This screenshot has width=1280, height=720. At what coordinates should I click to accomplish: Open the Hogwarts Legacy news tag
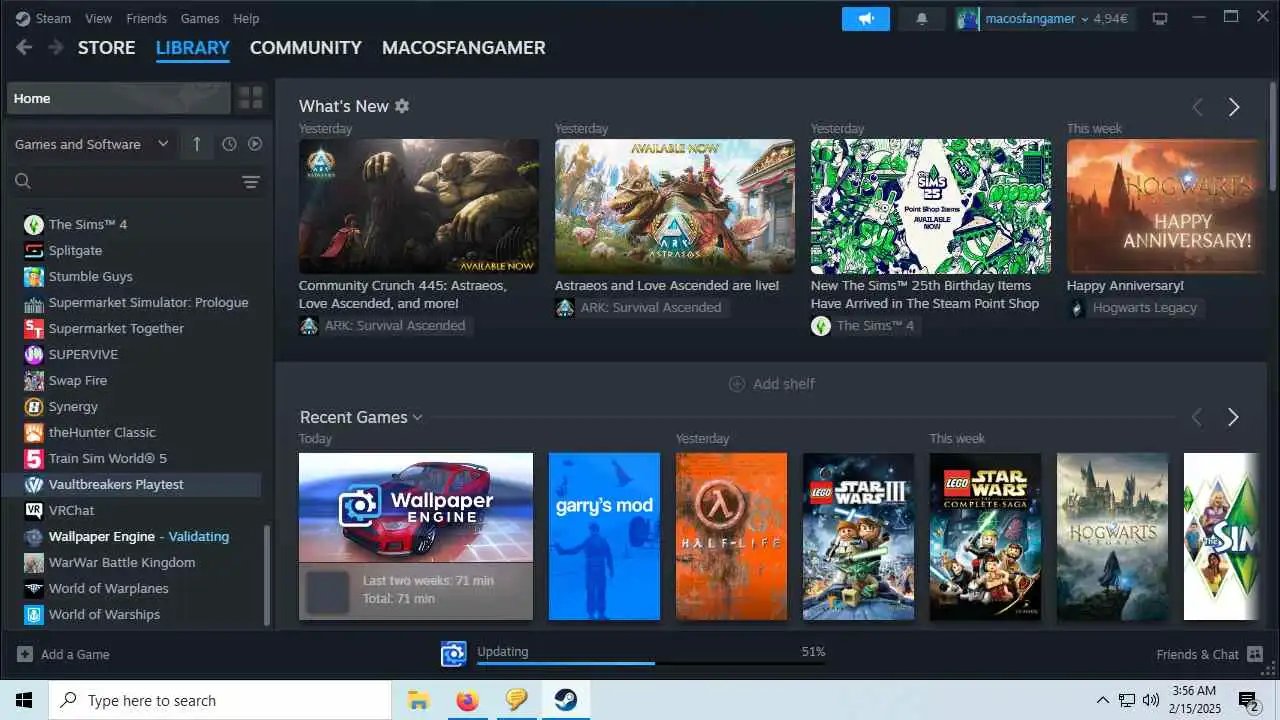[x=1134, y=307]
